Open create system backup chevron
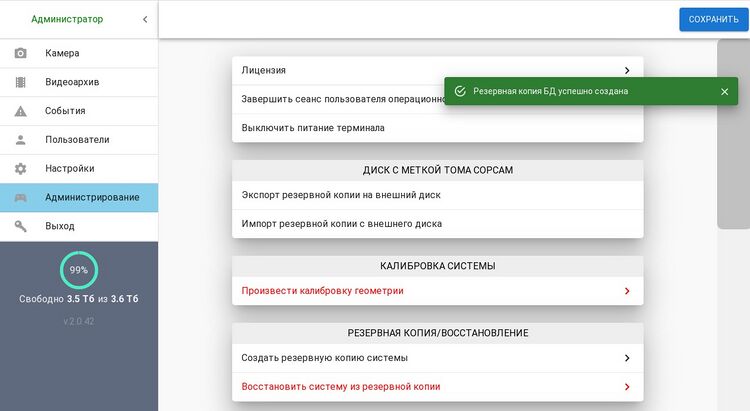Screen dimensions: 750x411 click(626, 358)
